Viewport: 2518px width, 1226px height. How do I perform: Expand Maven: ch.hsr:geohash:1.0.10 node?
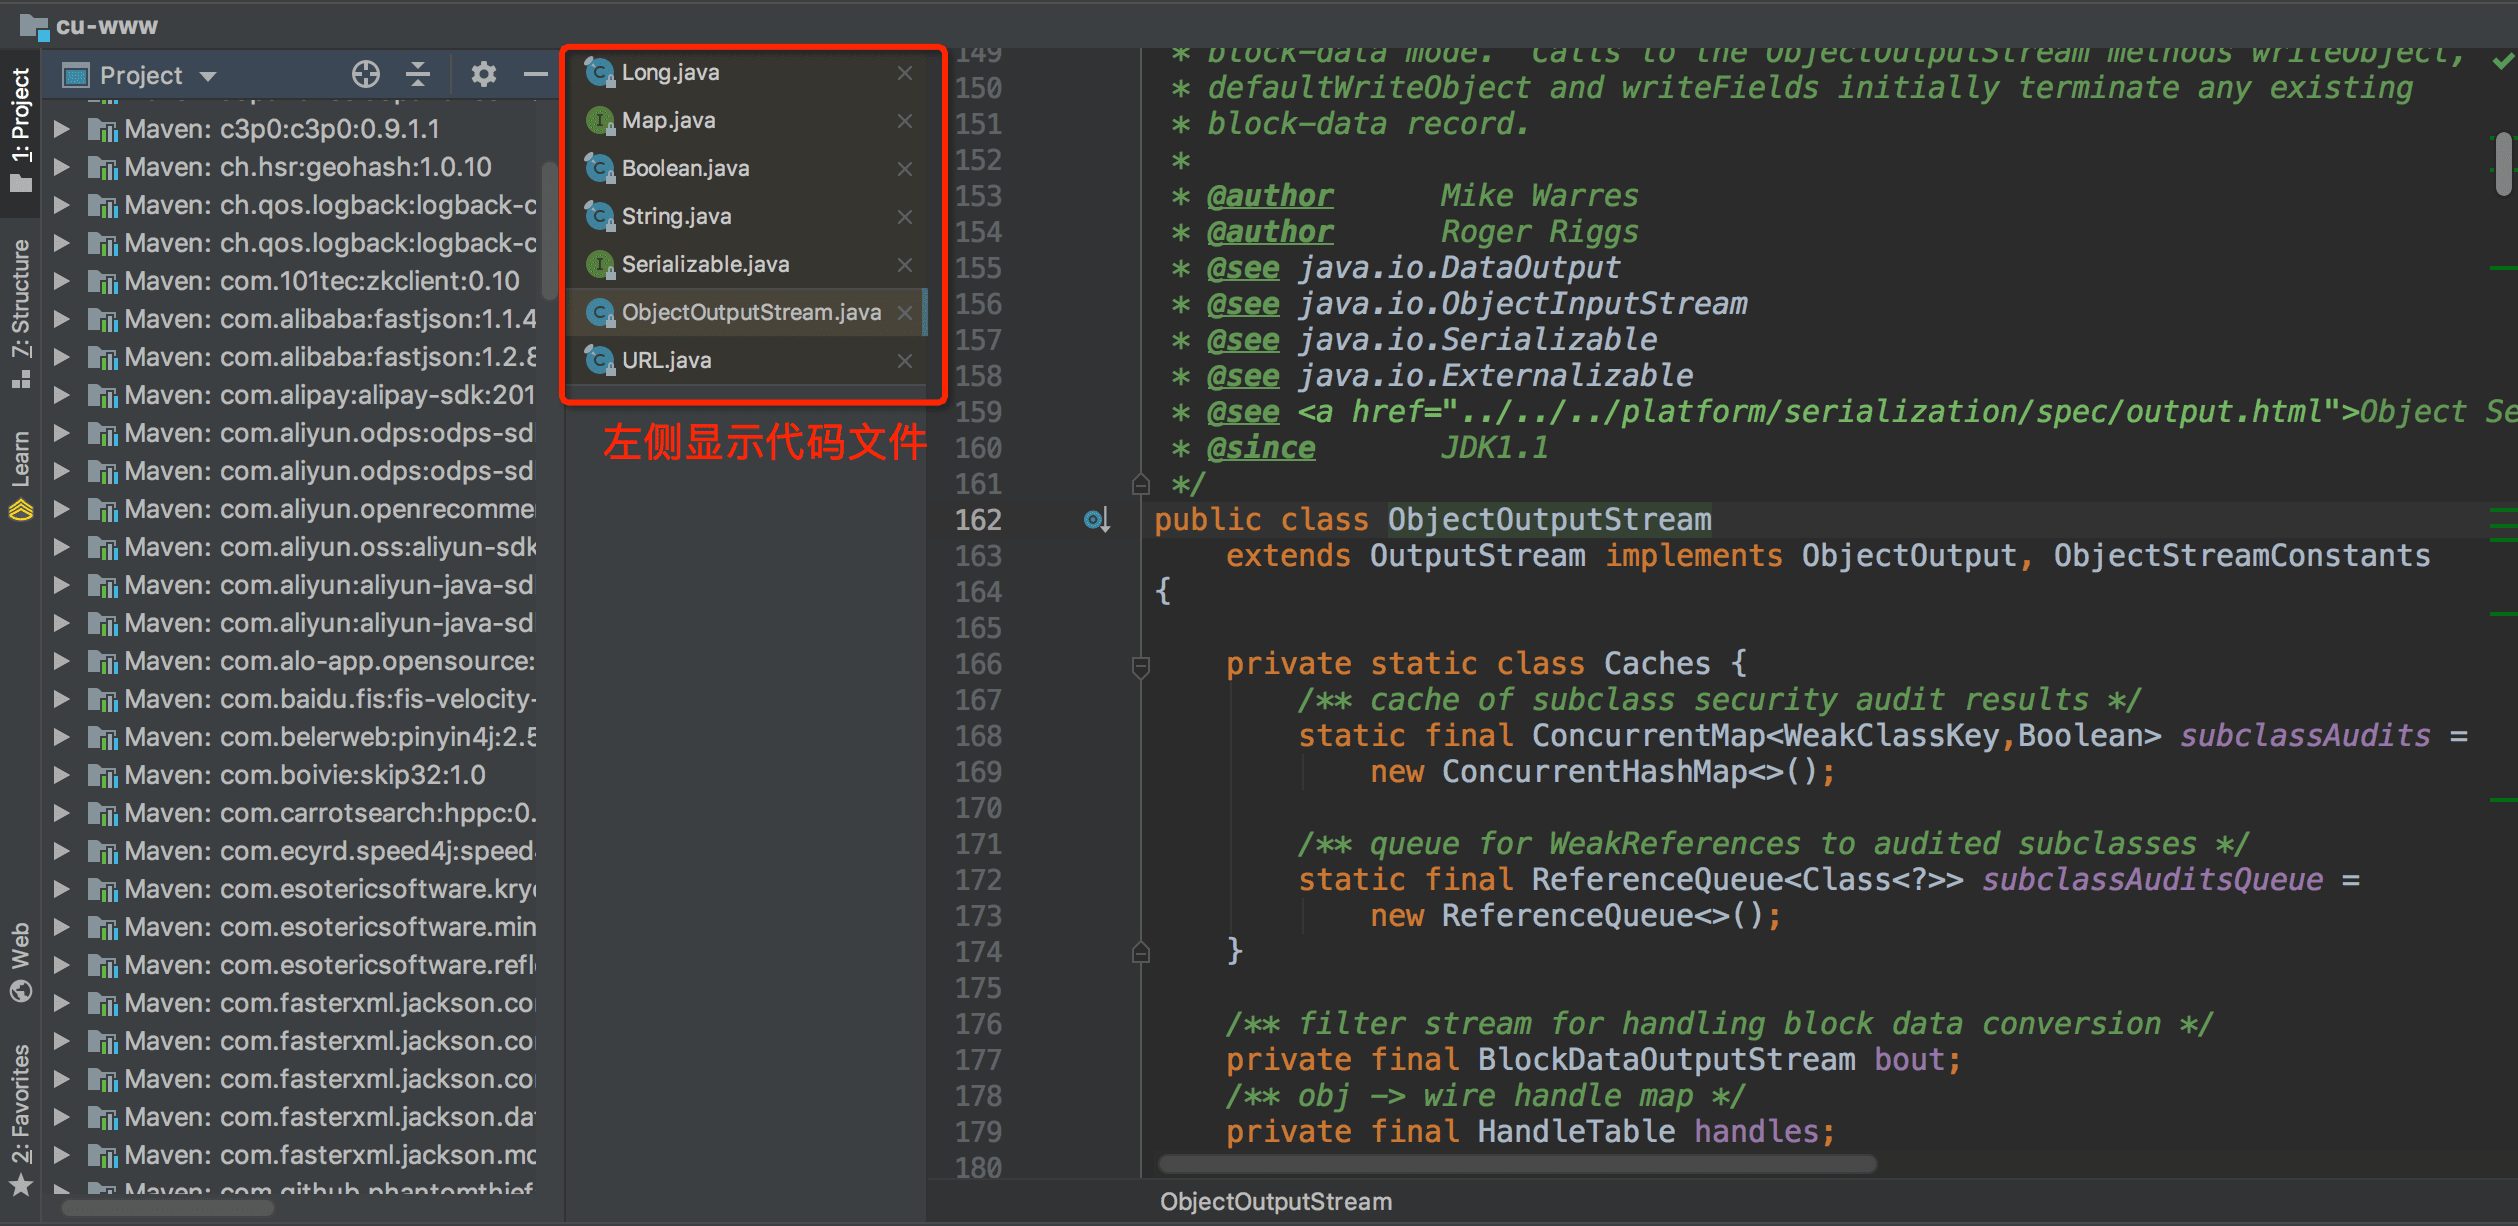(x=61, y=166)
